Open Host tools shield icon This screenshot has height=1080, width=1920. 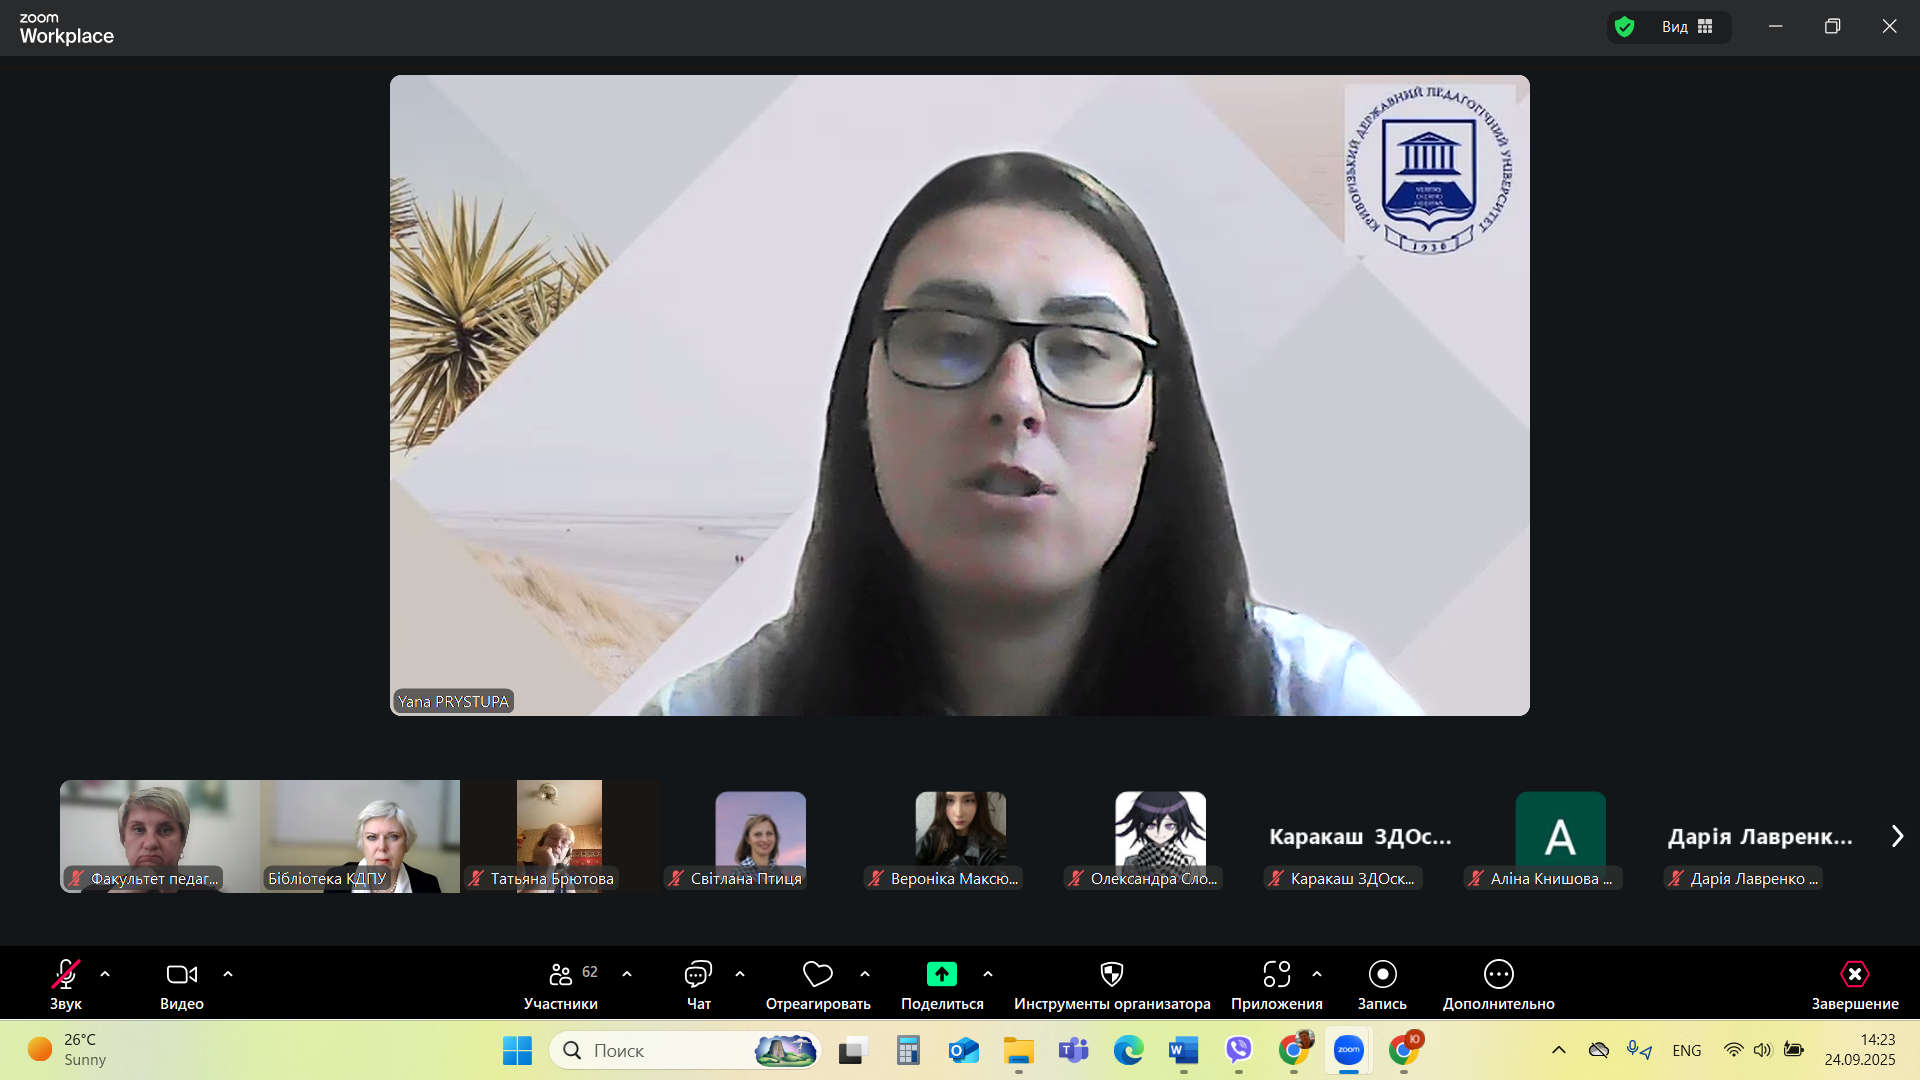point(1111,974)
